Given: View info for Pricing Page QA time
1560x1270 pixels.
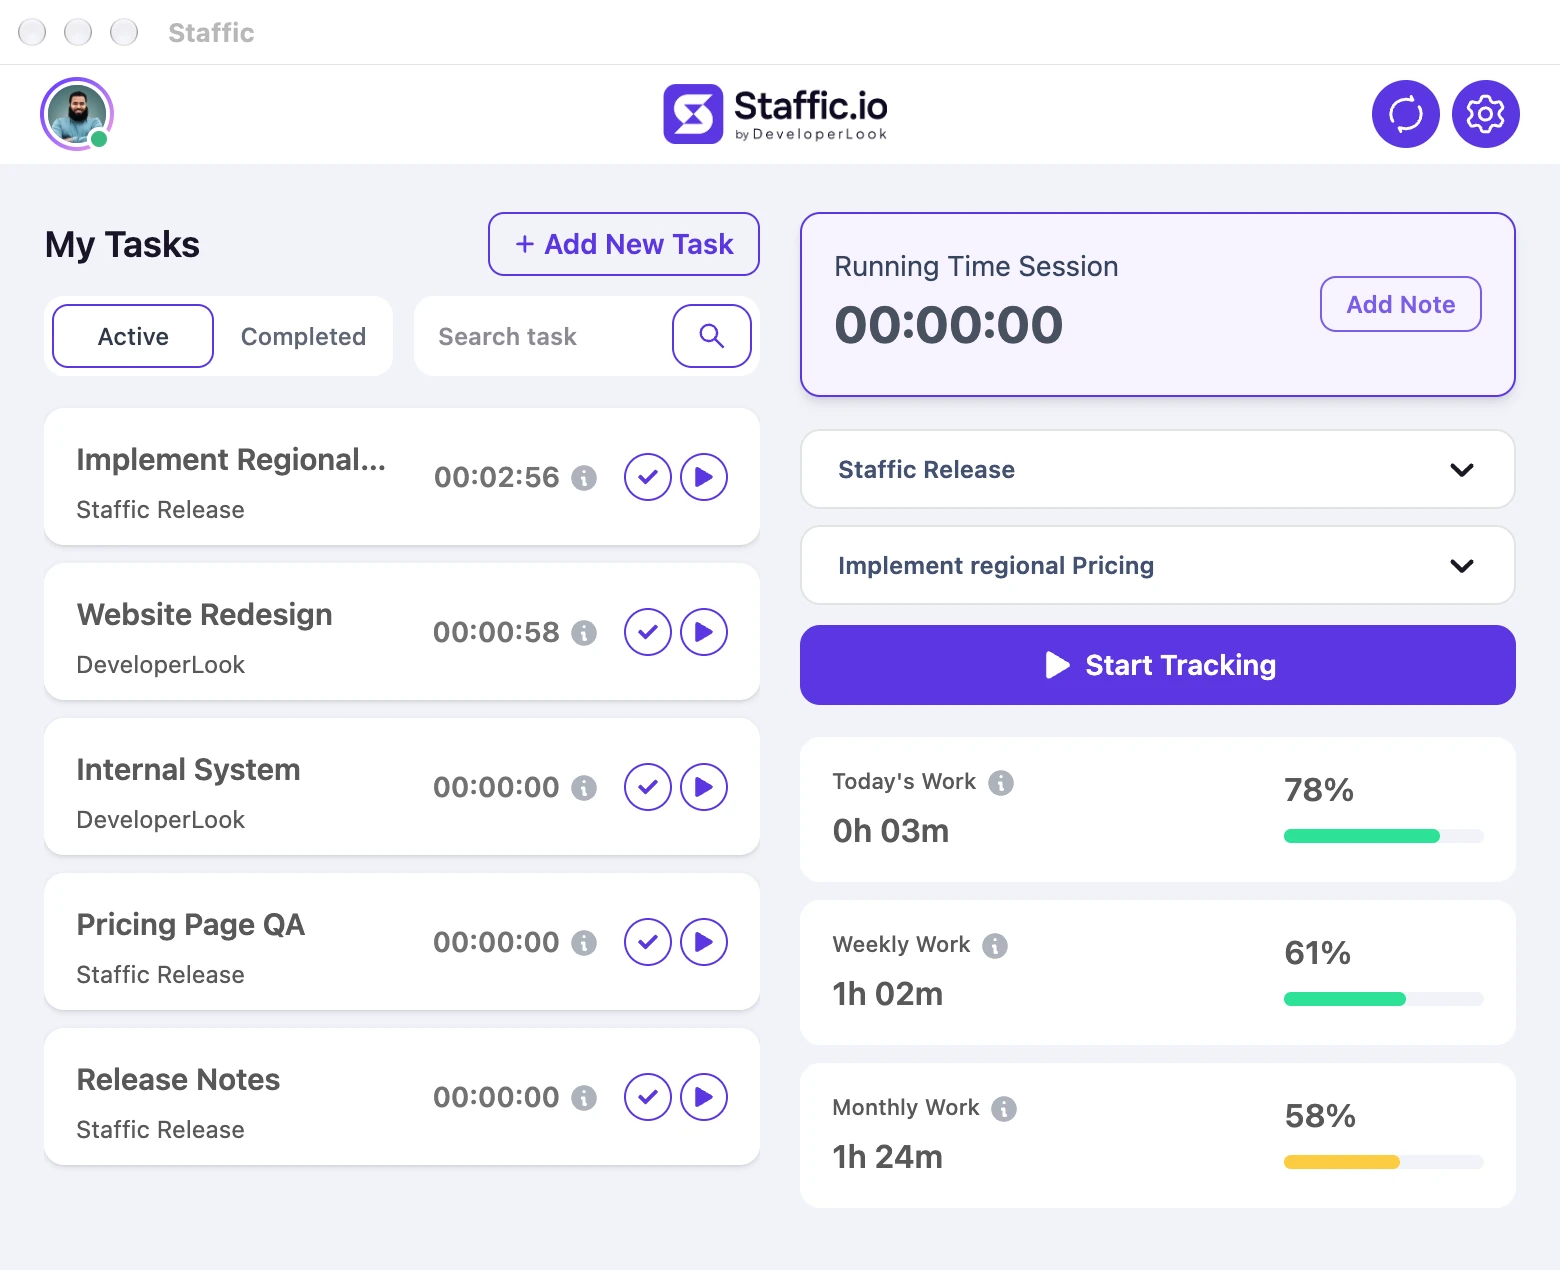Looking at the screenshot, I should 584,943.
